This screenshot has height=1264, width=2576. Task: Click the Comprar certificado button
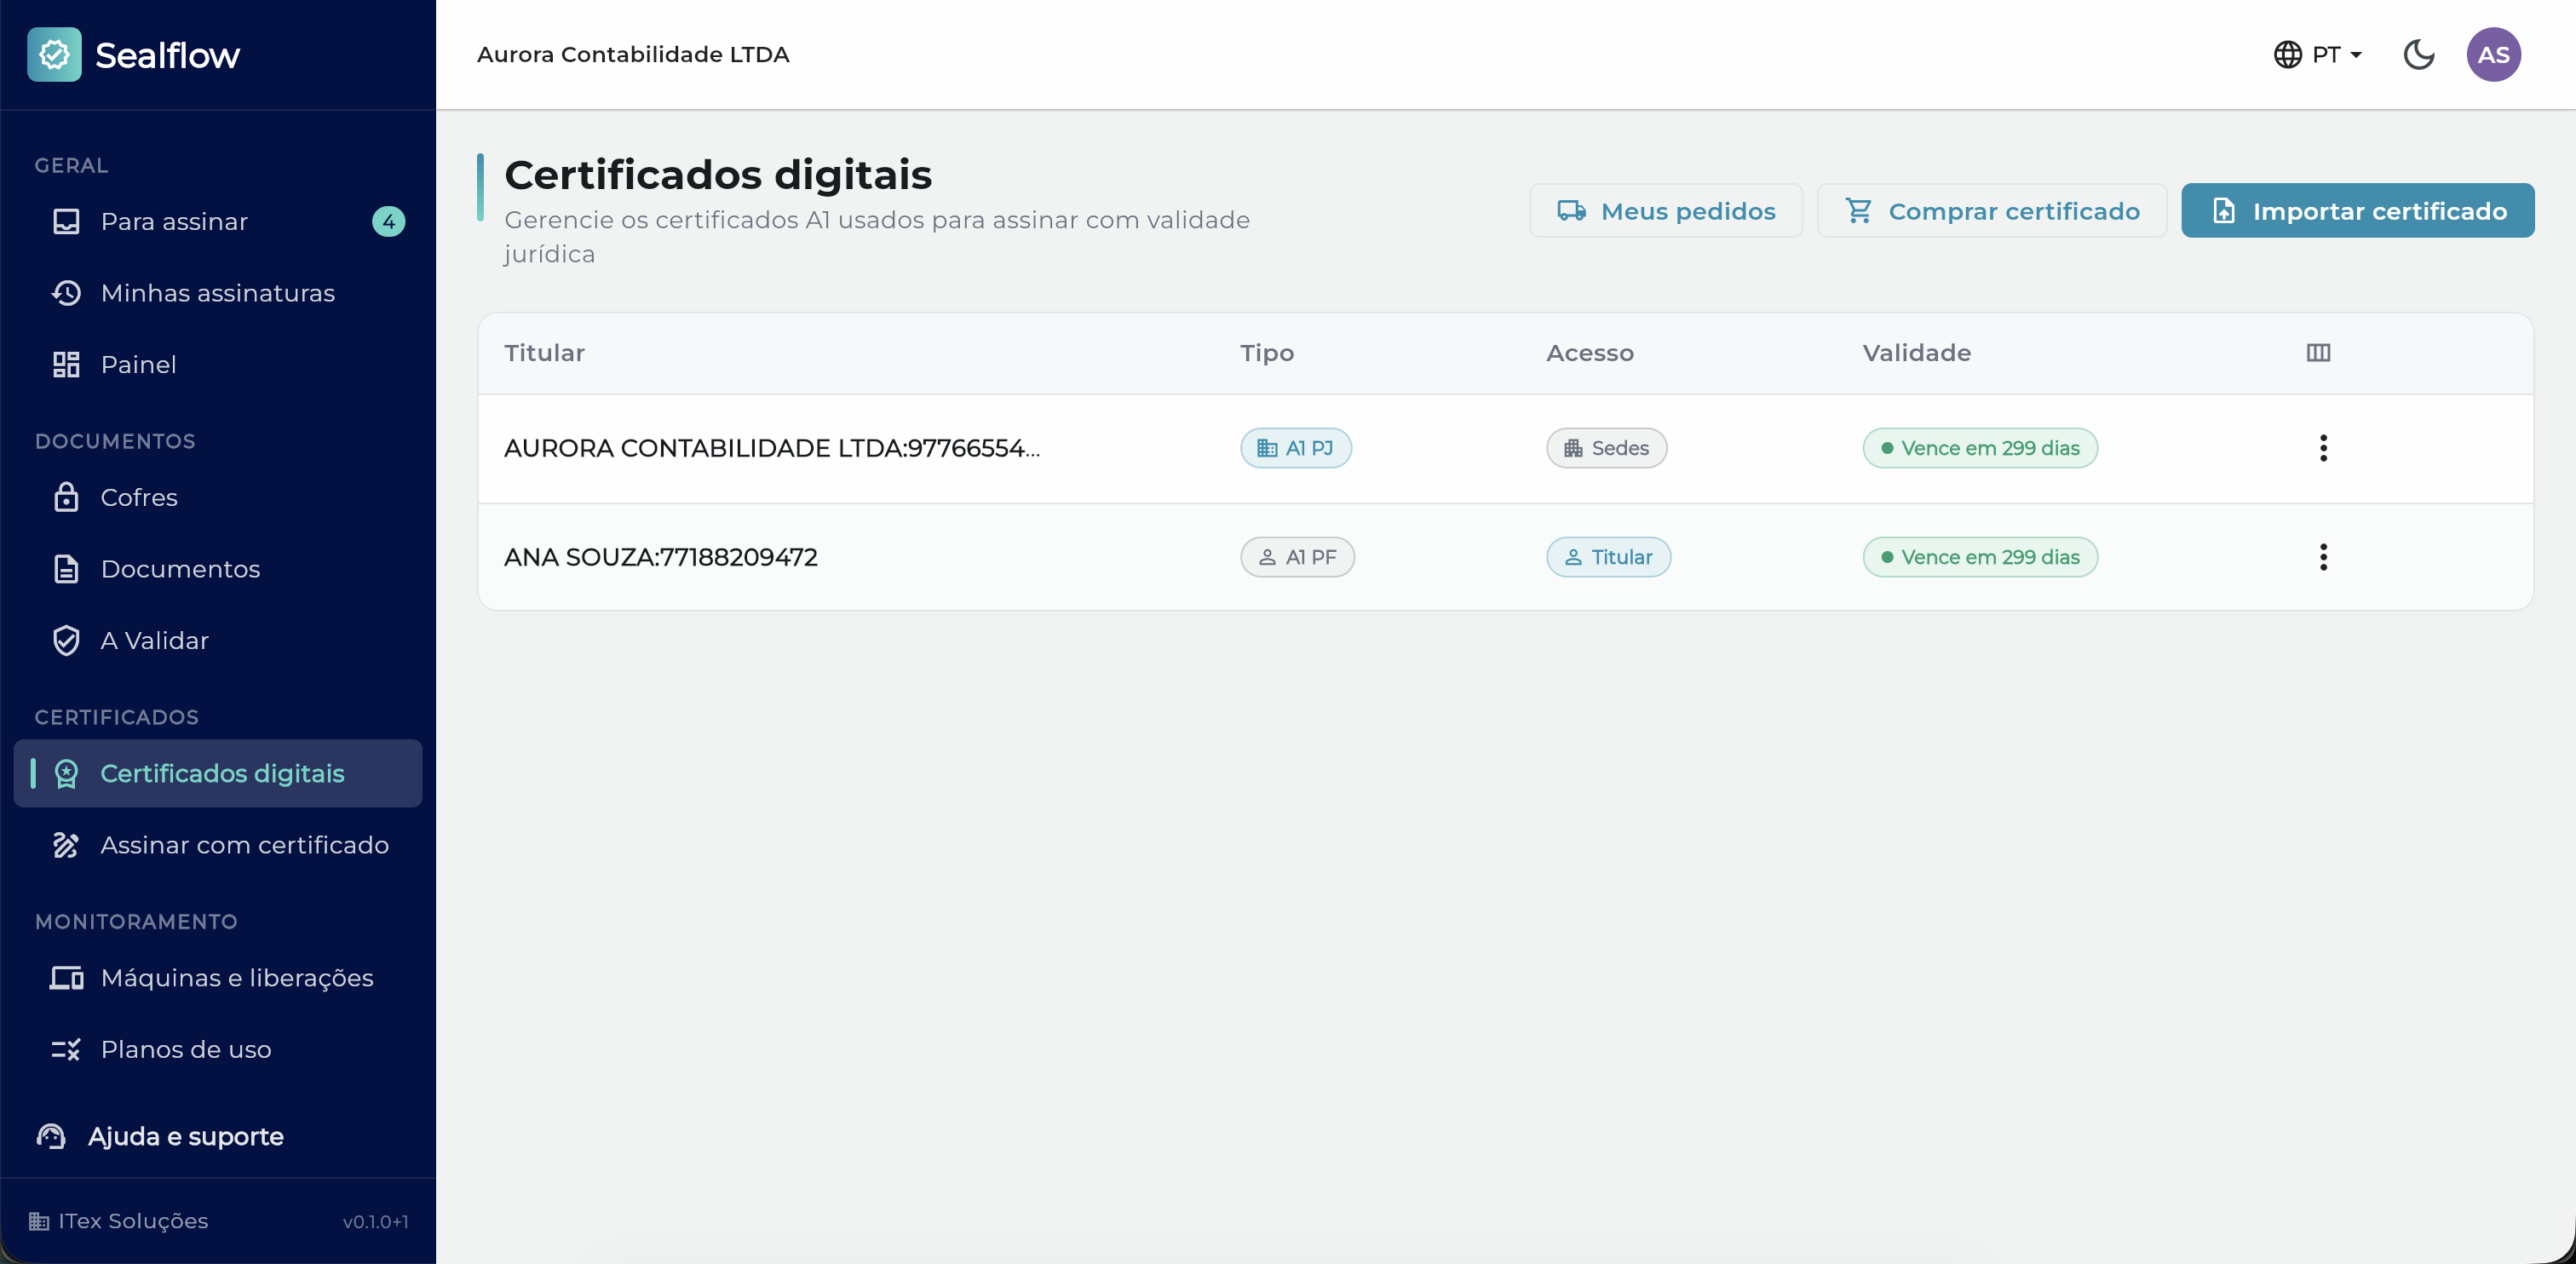tap(1991, 210)
